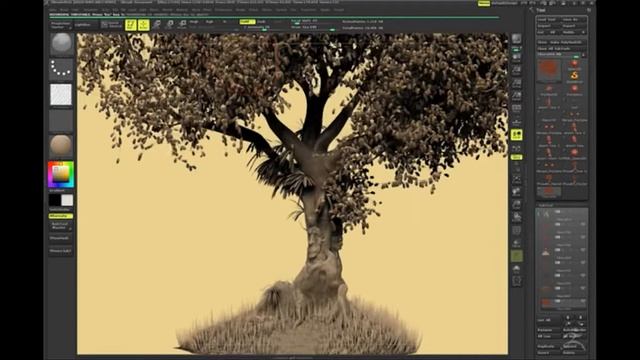Select the black secondary color swatch
Screen dimensions: 640x360
pos(55,200)
